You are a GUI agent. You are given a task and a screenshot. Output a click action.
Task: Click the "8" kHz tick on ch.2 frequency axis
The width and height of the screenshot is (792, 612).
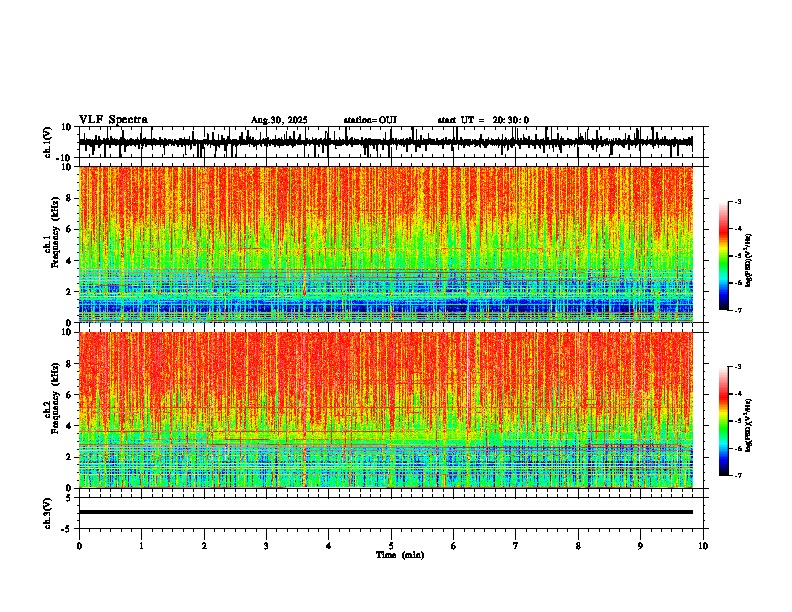pos(70,364)
